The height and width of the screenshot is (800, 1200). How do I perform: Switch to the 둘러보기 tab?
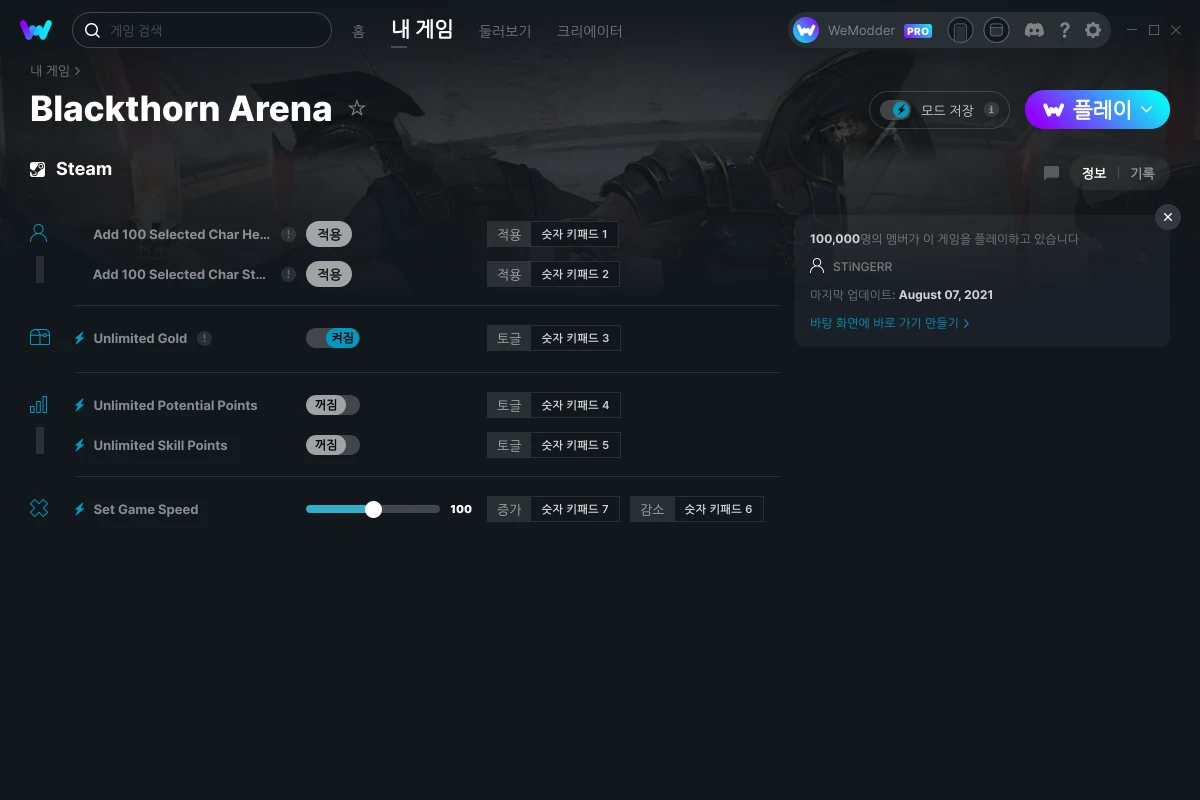505,31
